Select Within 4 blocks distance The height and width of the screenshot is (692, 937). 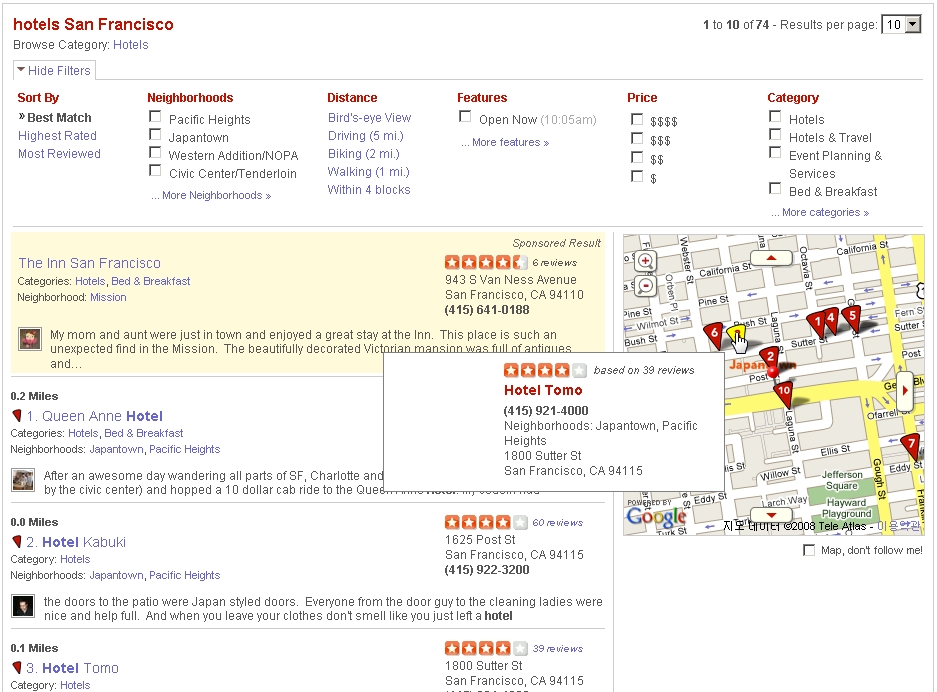pos(369,189)
